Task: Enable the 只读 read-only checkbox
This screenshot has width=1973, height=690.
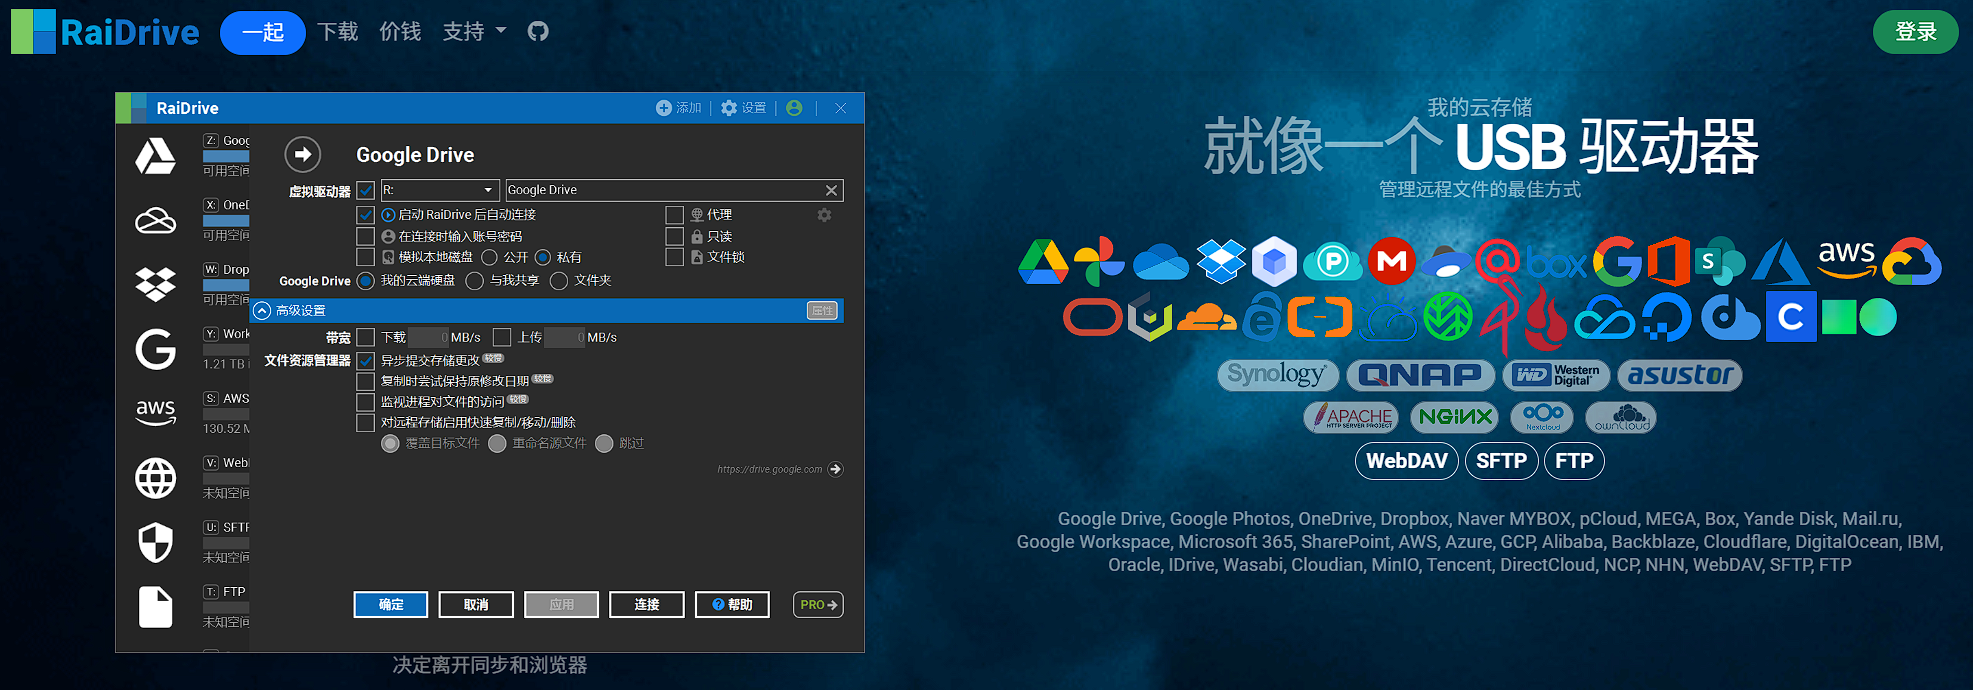Action: click(x=675, y=236)
